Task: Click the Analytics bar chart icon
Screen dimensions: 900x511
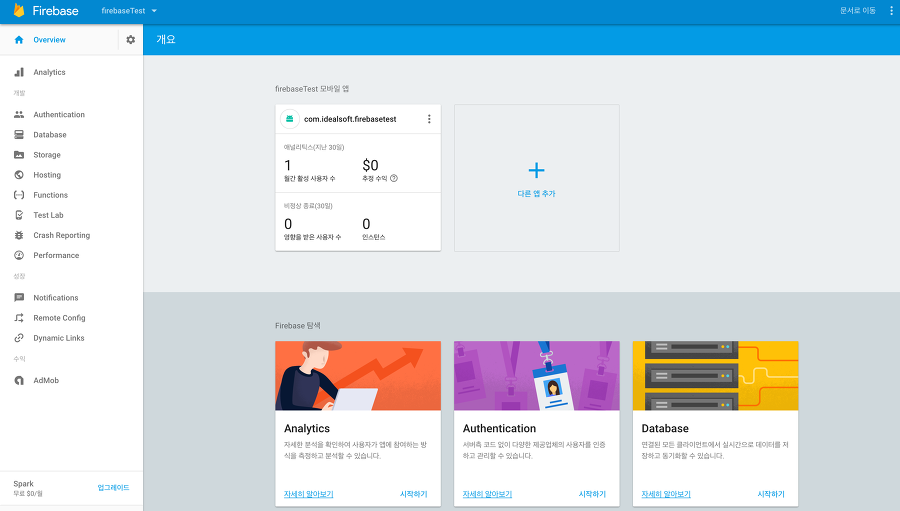Action: click(x=19, y=72)
